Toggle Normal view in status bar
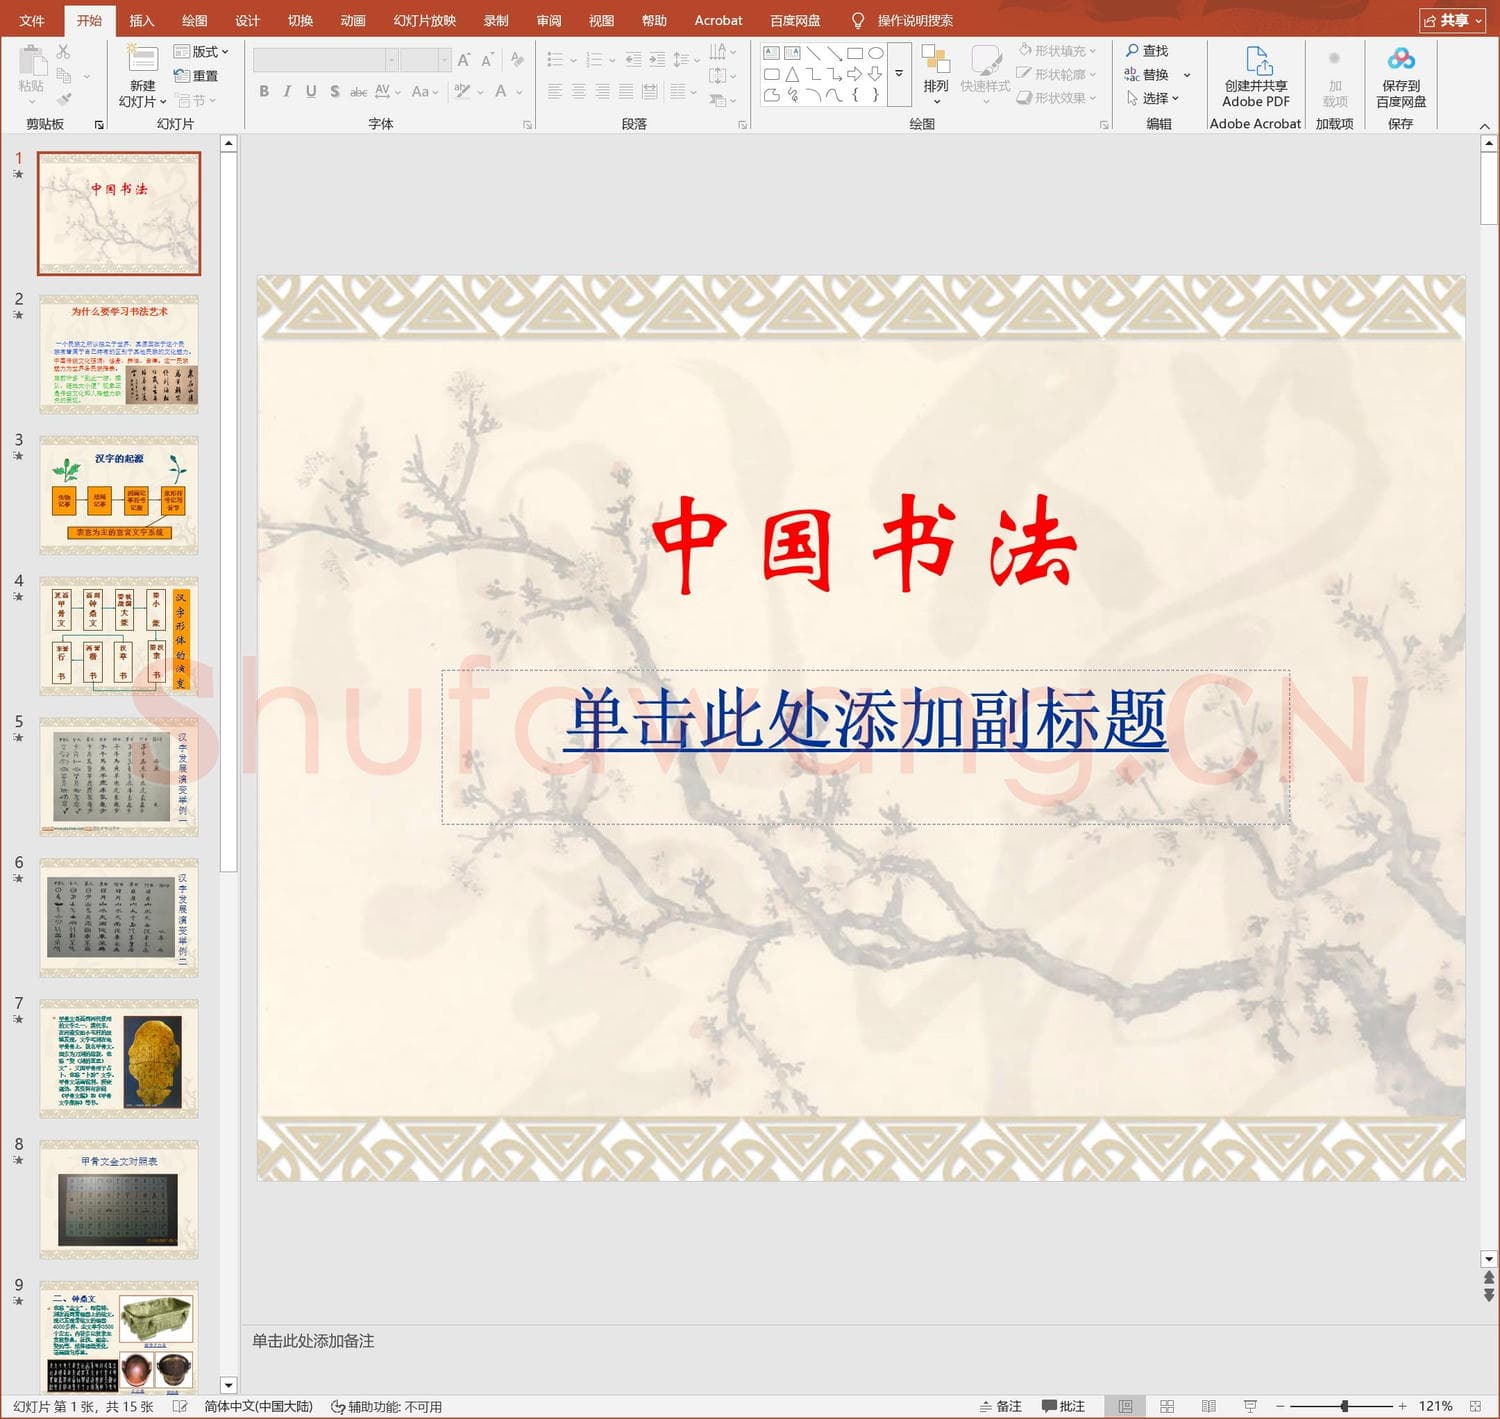The image size is (1500, 1419). point(1125,1406)
